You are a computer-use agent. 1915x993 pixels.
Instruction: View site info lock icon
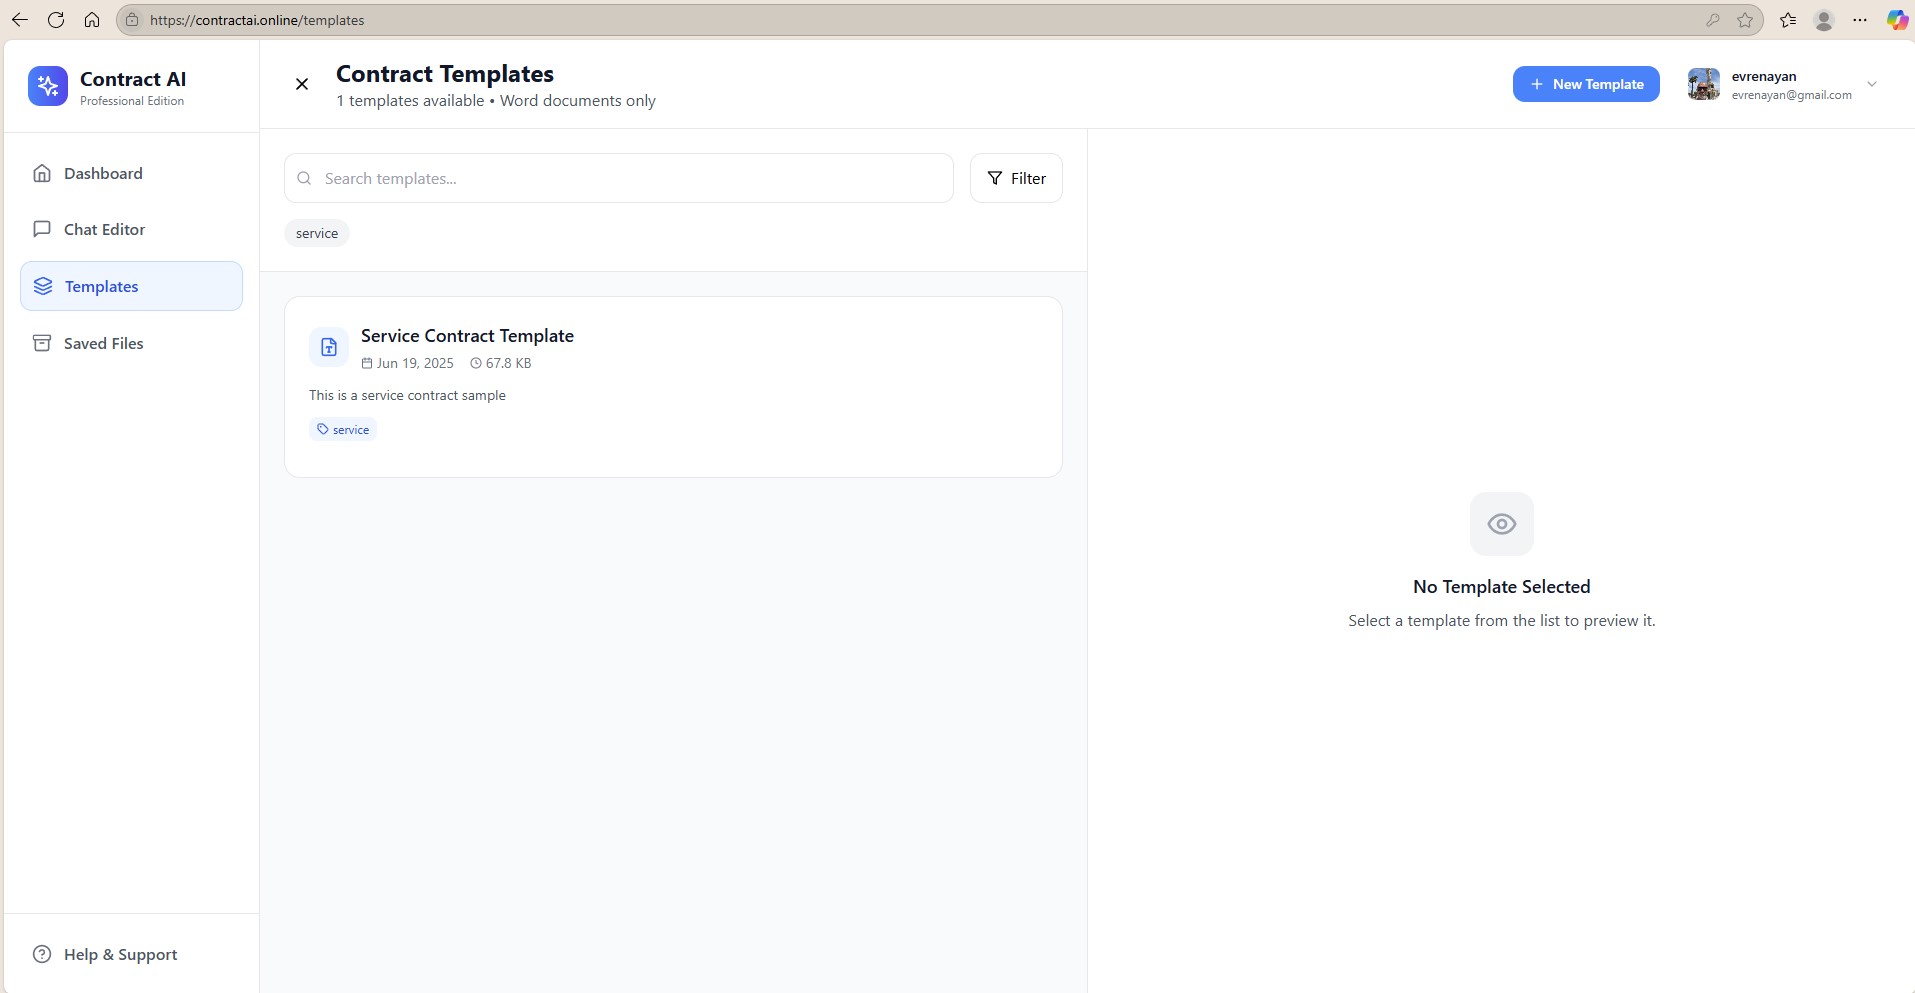(132, 20)
